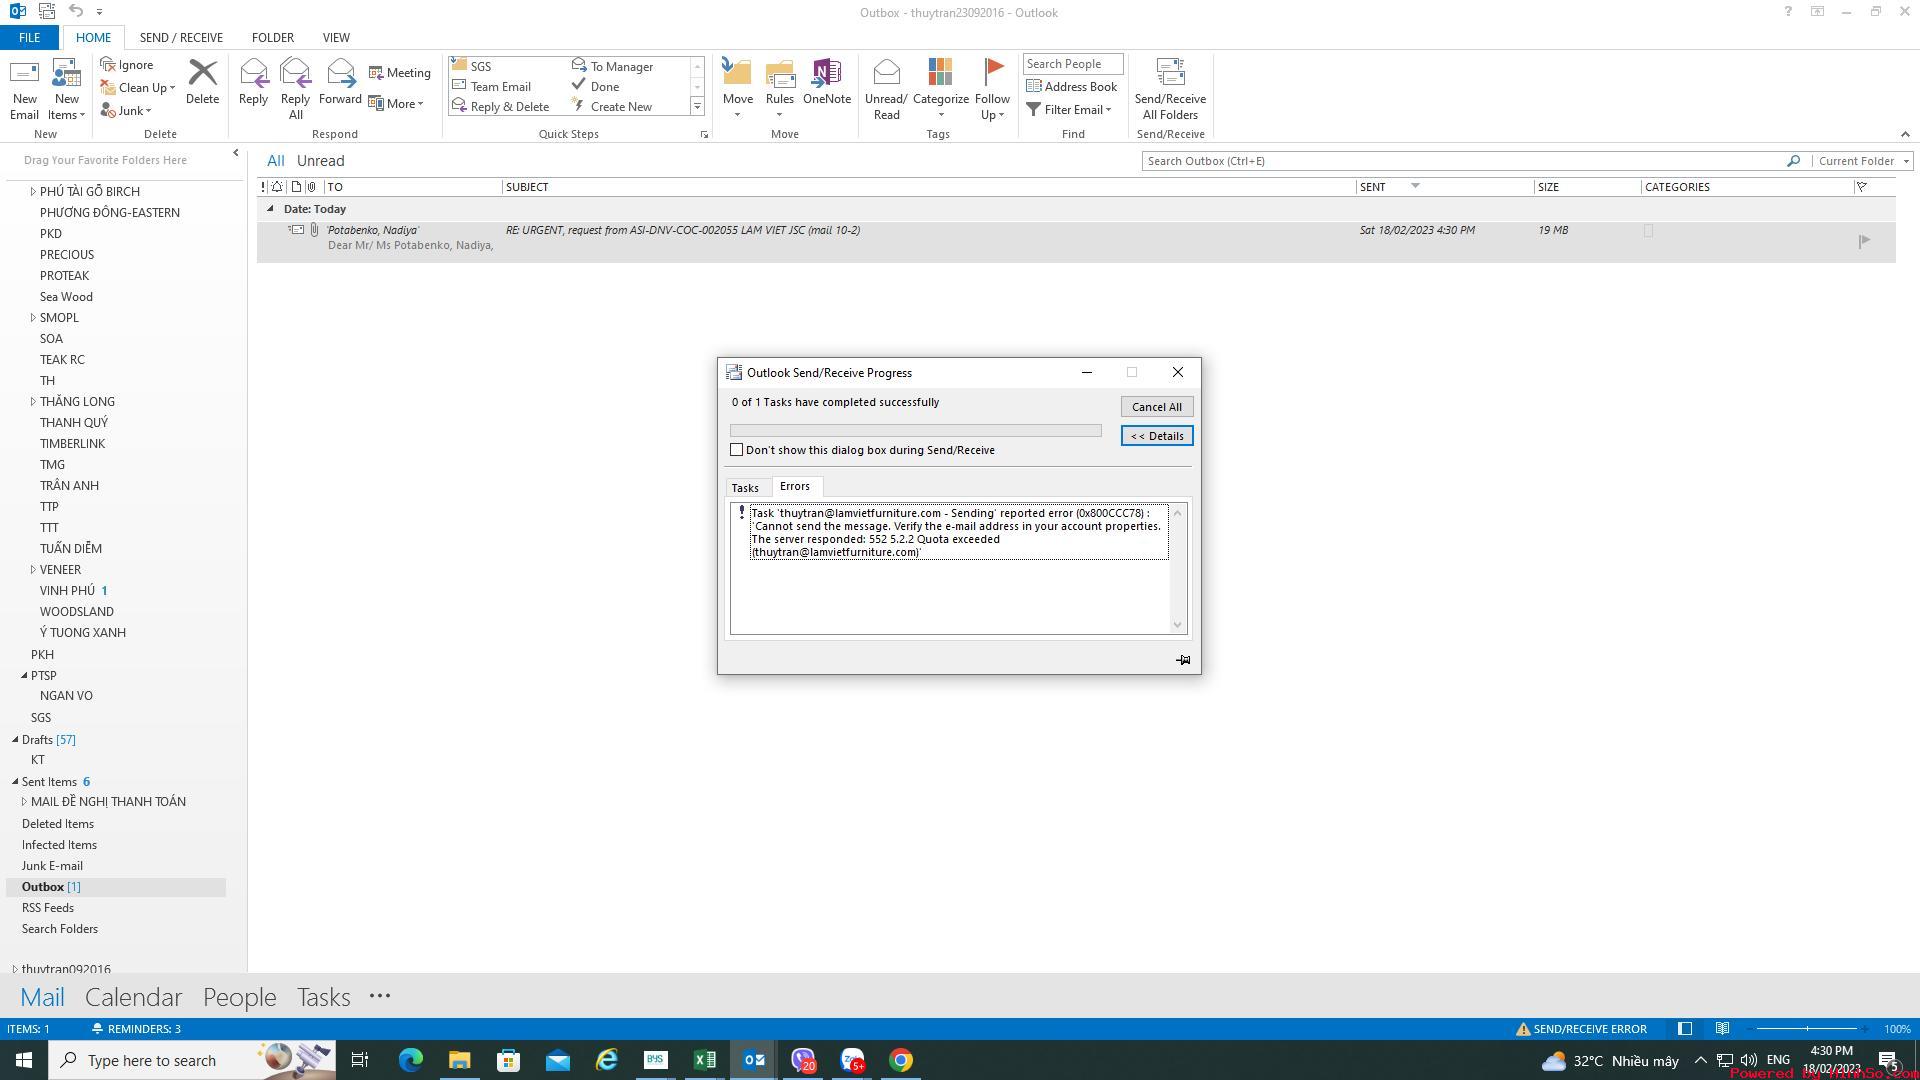Toggle the Unread filter tab

(320, 161)
